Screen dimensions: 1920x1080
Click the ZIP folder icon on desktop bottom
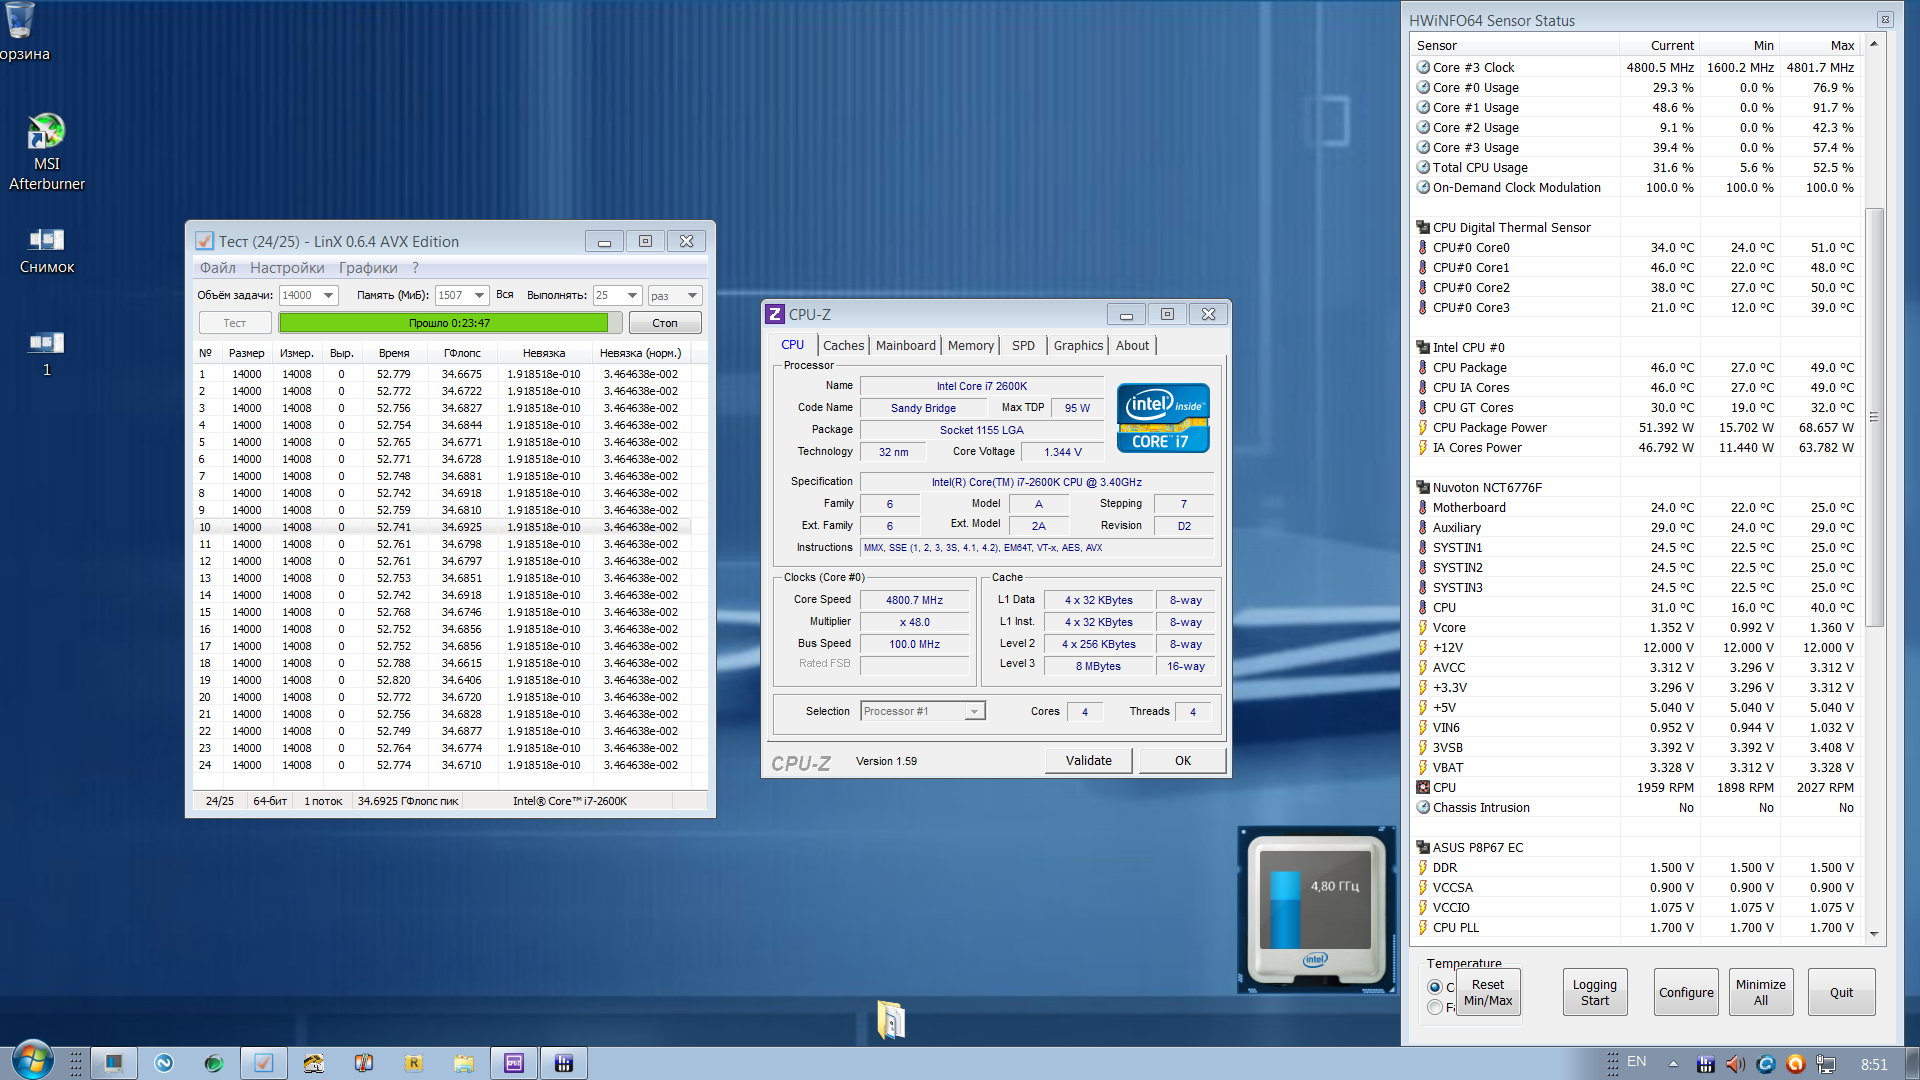(890, 1019)
